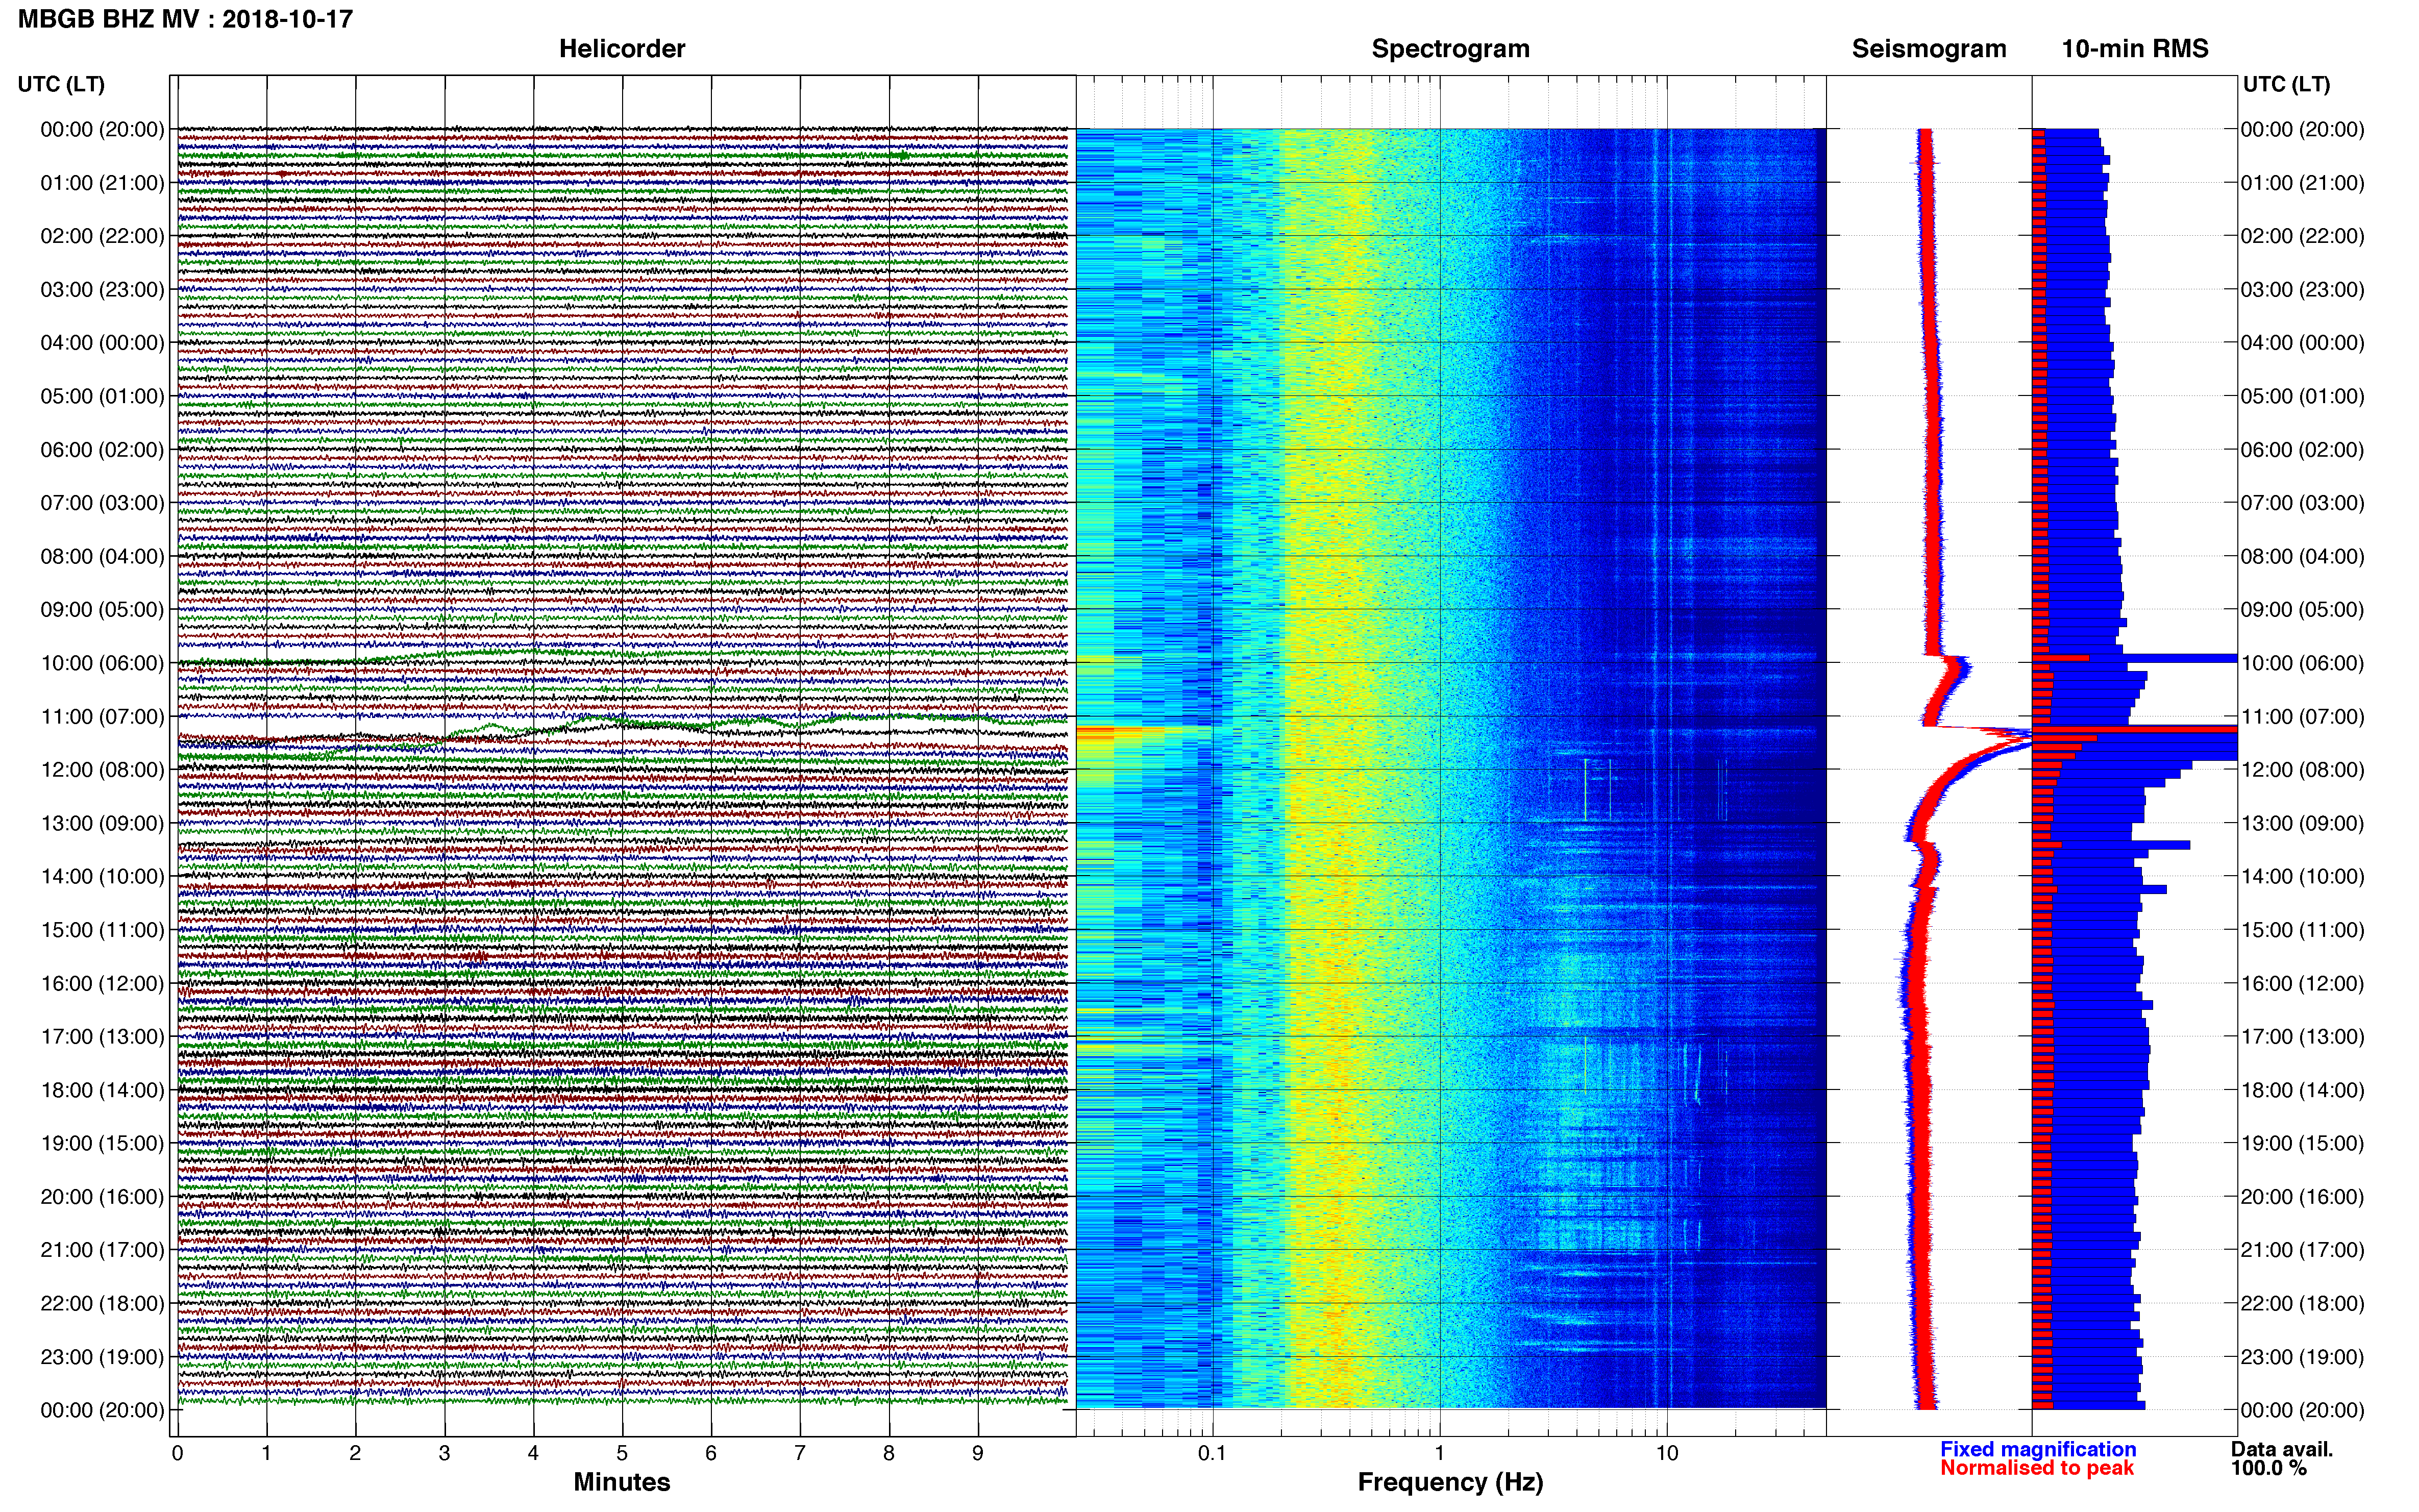
Task: Click Helicorder-side time label 14:00 (10:00)
Action: tap(102, 877)
